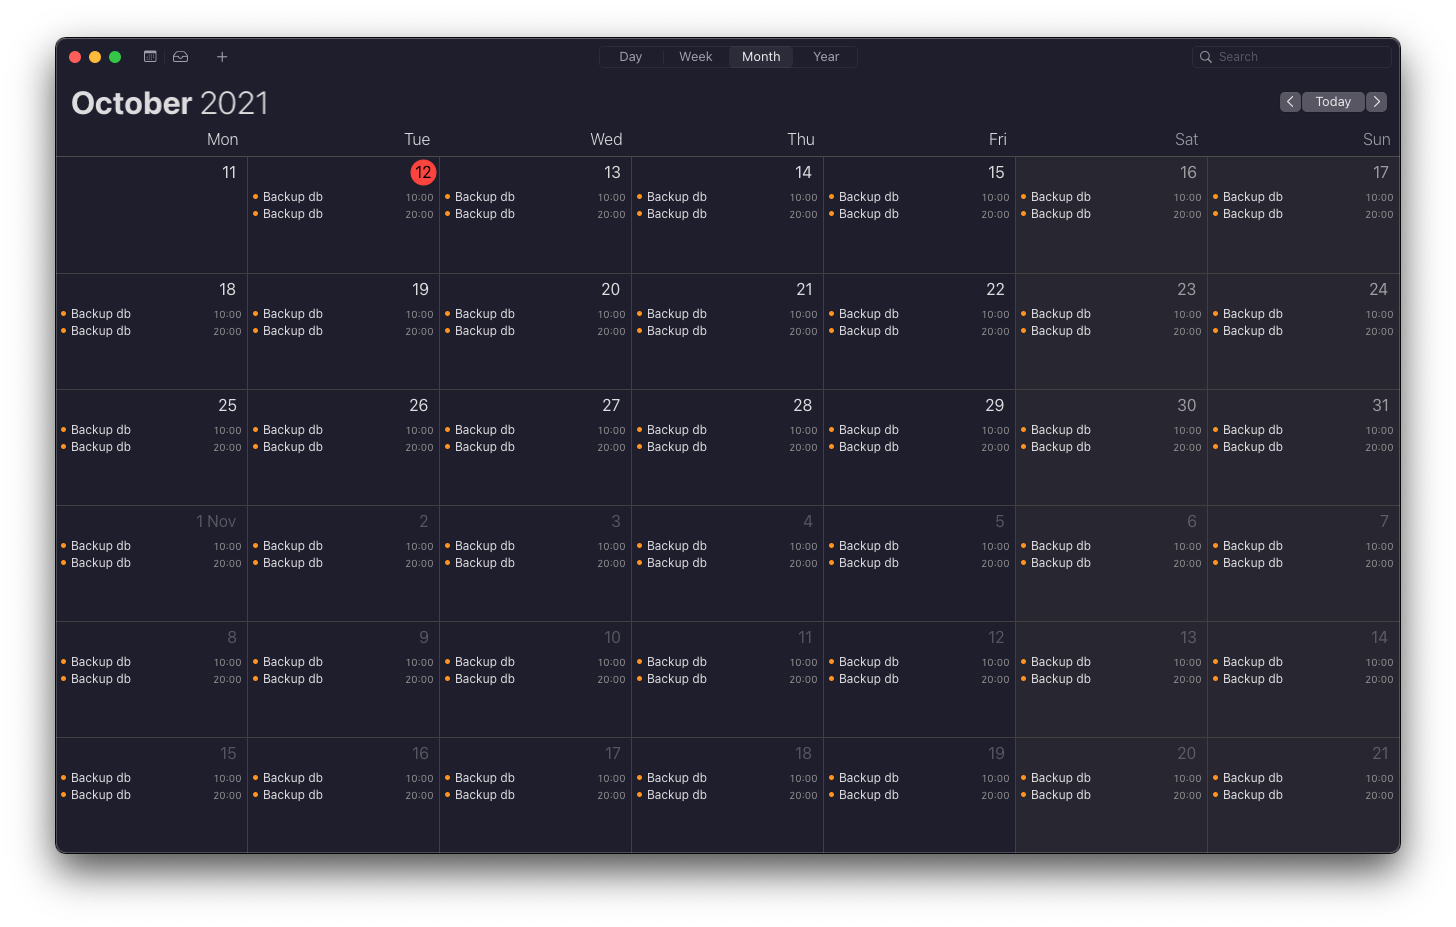Jump to Today
Viewport: 1456px width, 927px height.
[1333, 102]
